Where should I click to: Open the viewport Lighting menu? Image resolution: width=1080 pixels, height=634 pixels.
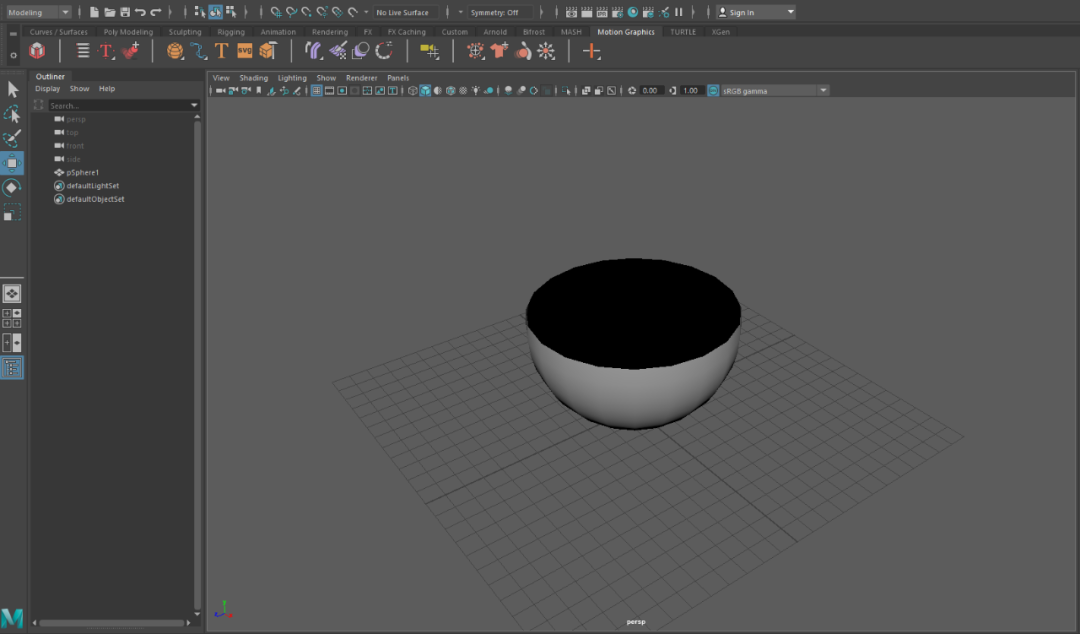pyautogui.click(x=292, y=78)
